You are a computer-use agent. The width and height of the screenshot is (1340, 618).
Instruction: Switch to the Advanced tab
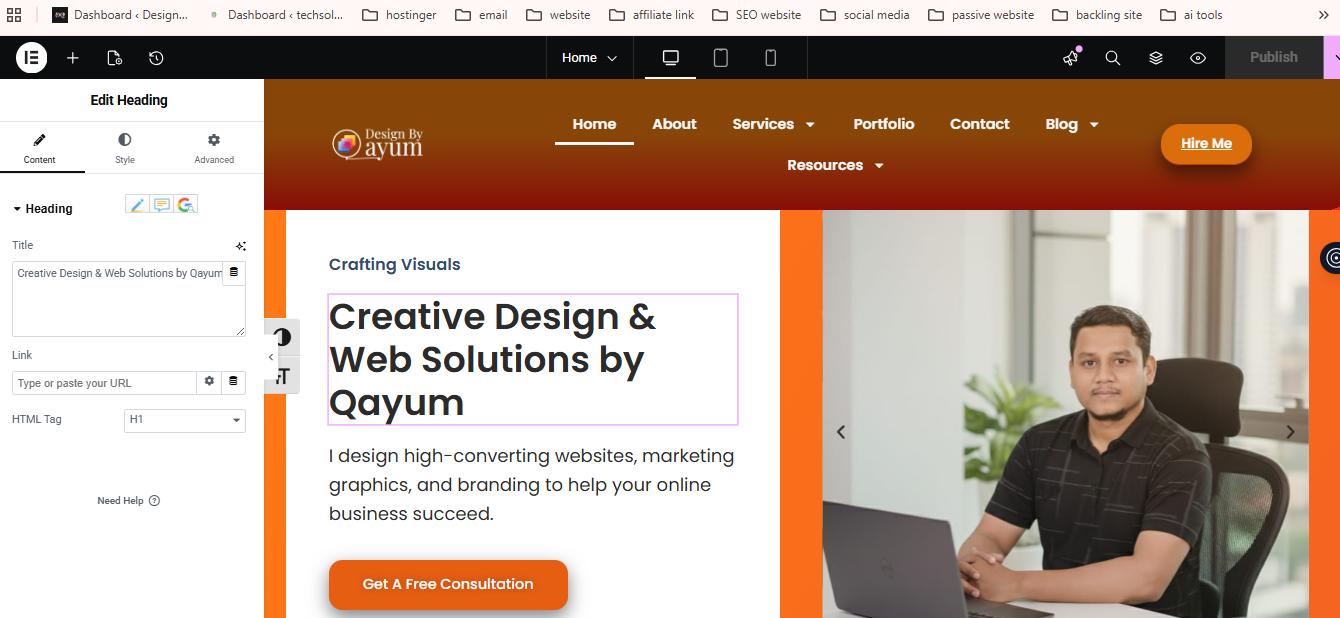point(214,148)
